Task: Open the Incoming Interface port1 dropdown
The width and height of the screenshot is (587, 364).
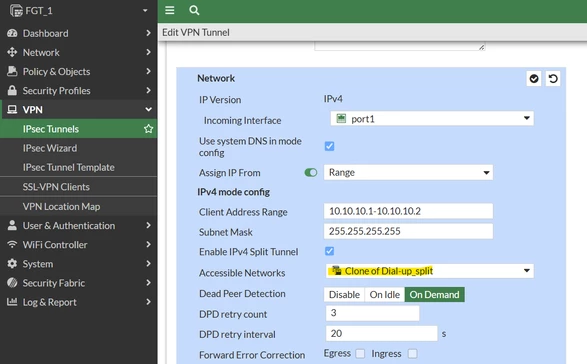Action: [x=432, y=119]
